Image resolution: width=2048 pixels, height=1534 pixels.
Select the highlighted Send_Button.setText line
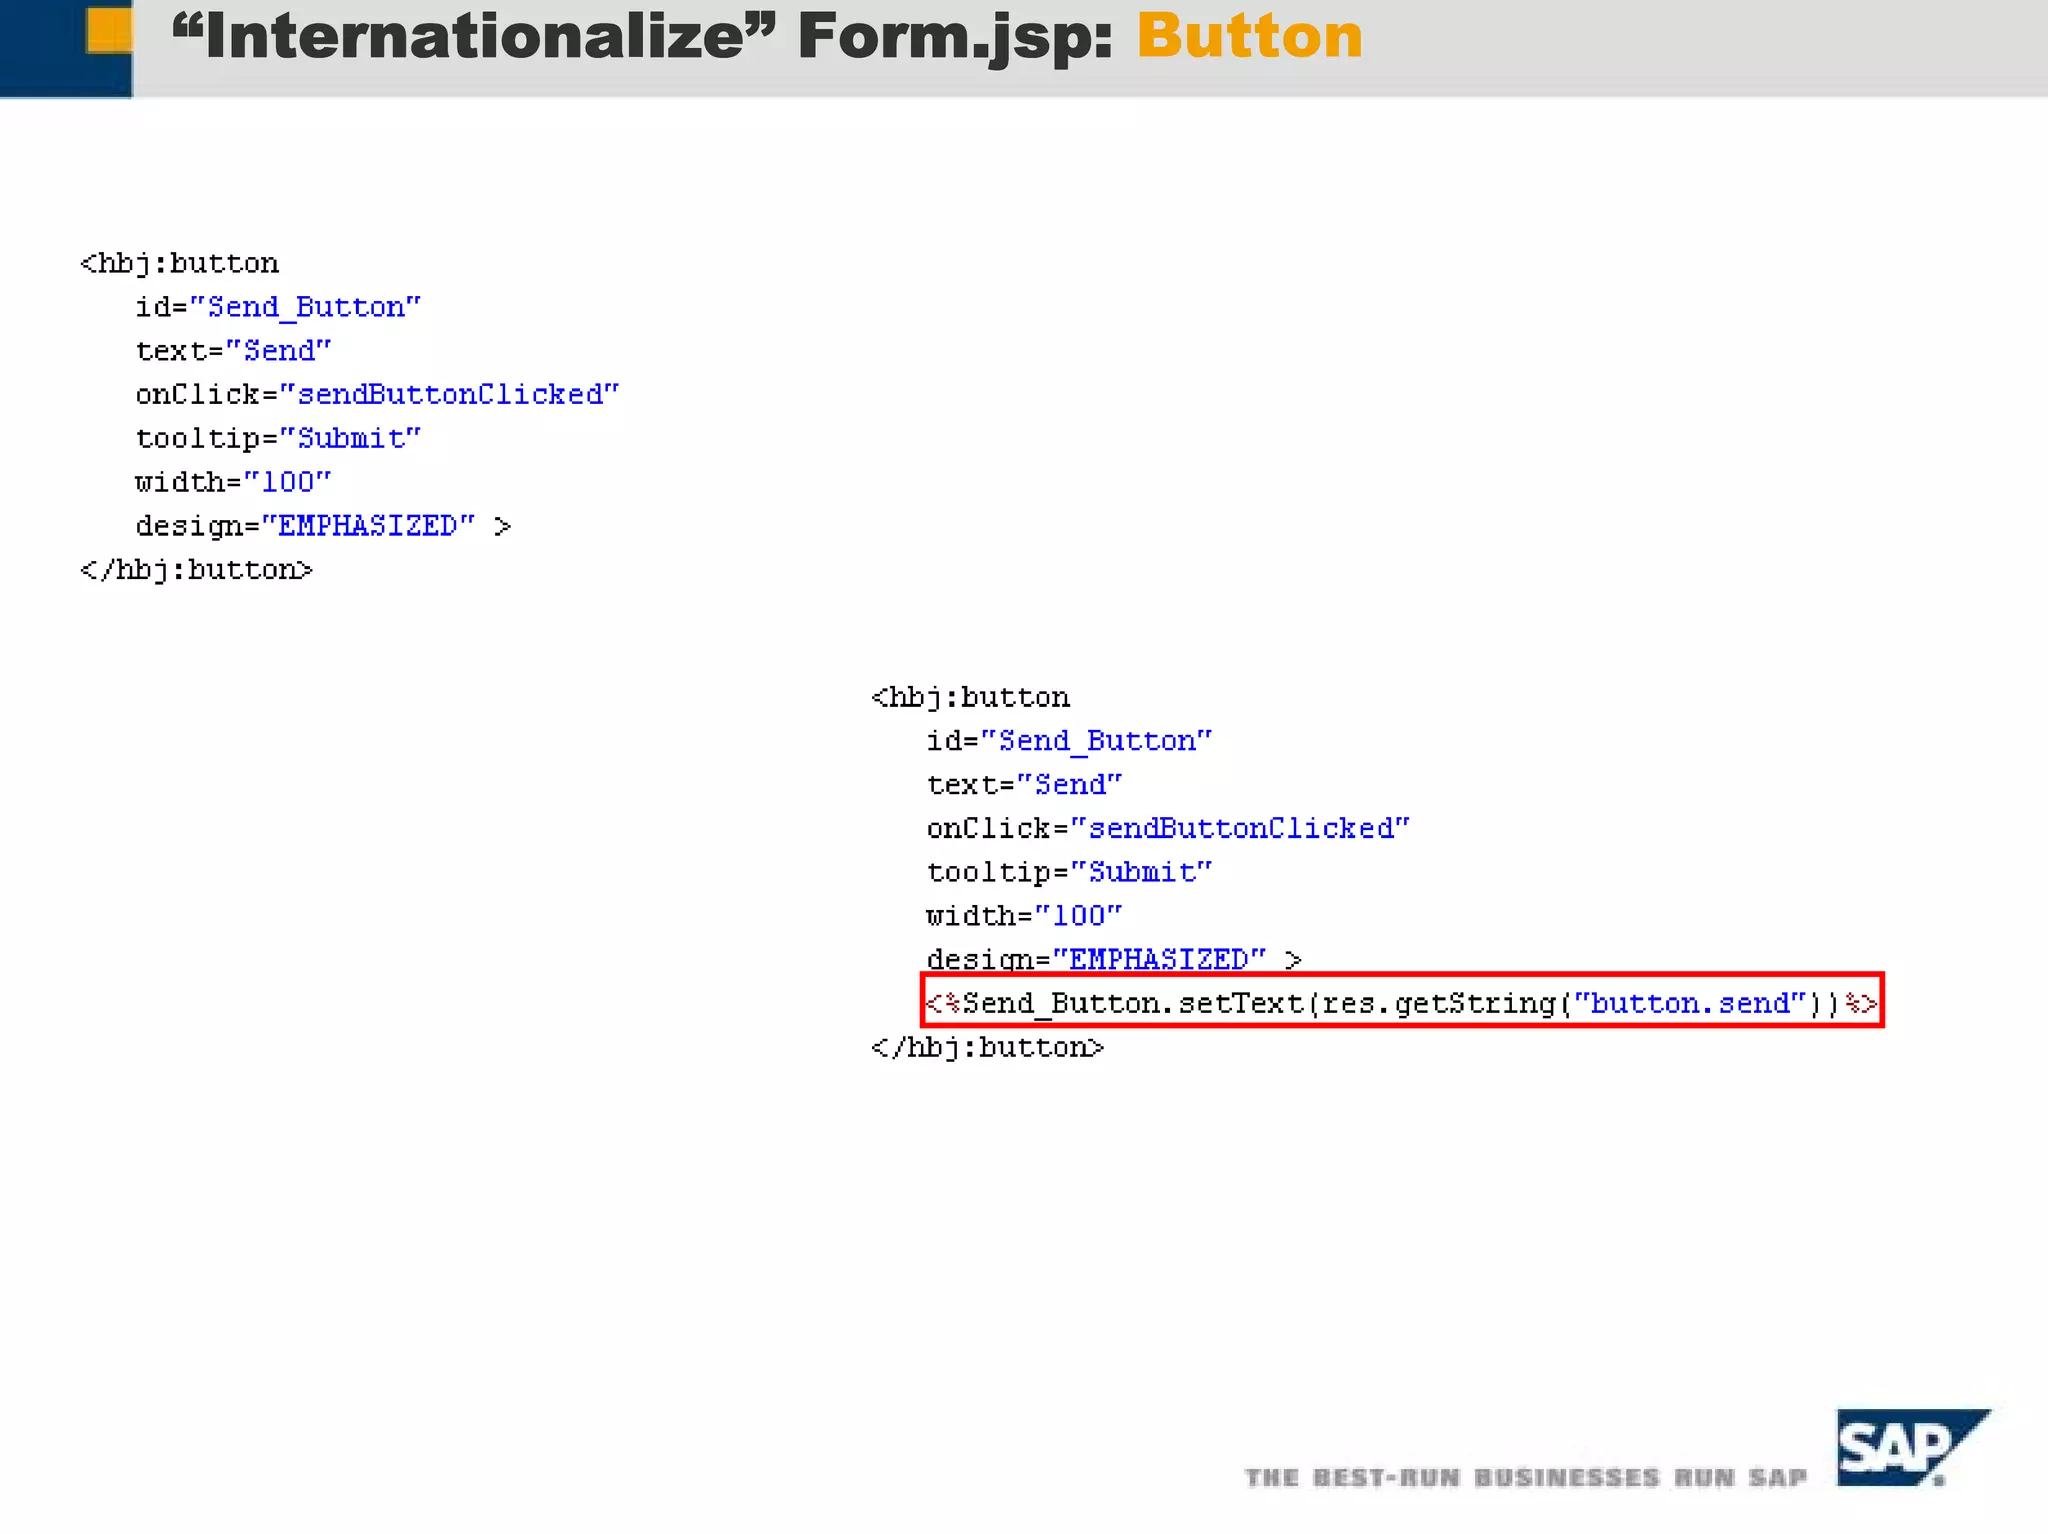point(1402,1000)
